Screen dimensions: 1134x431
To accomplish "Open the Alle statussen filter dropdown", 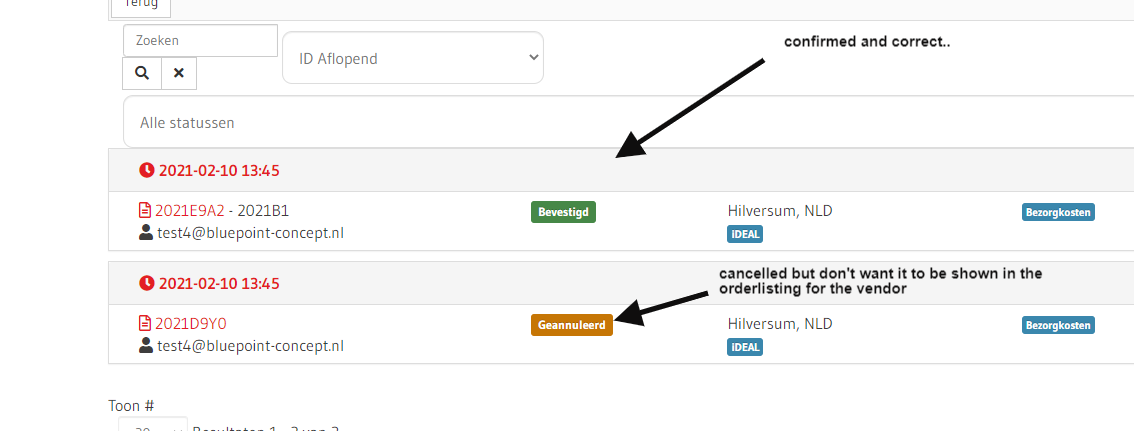I will (x=628, y=123).
